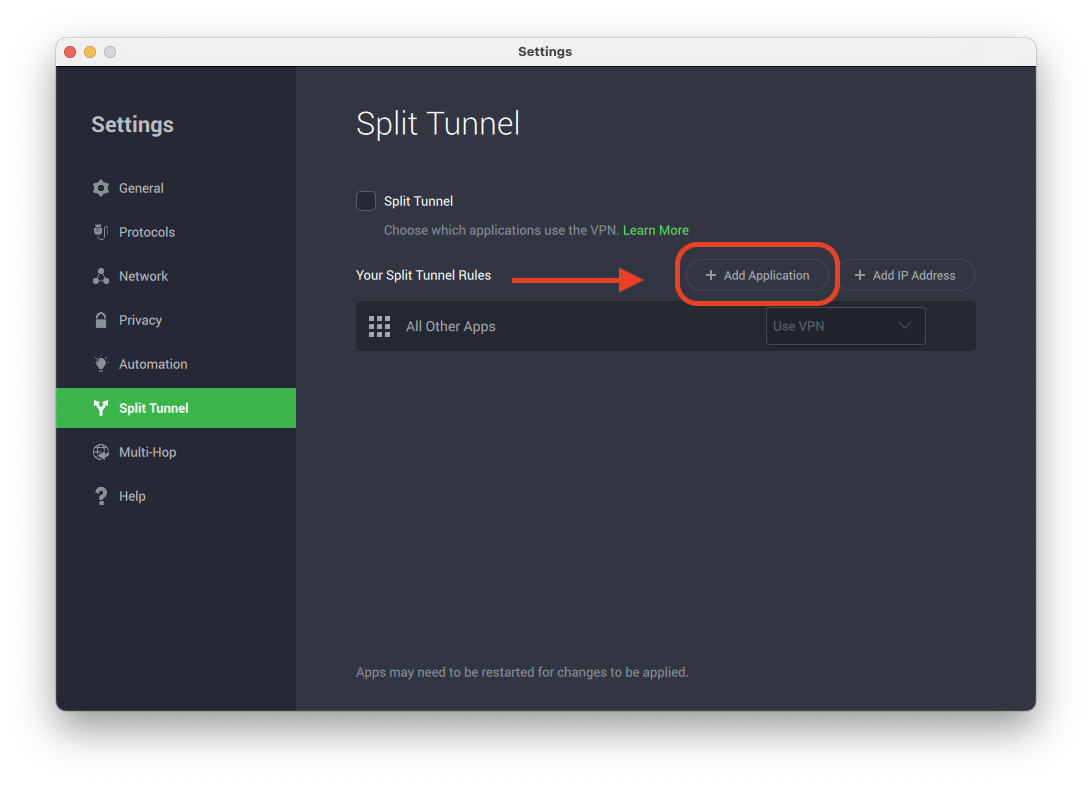1092x785 pixels.
Task: Click the Split Tunnel fork icon
Action: coord(101,408)
